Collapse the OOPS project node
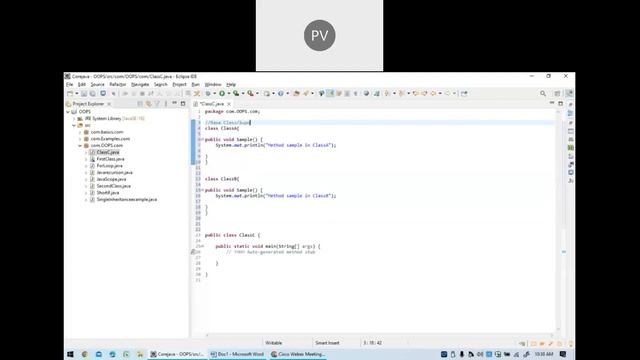Viewport: 640px width, 360px height. (68, 112)
